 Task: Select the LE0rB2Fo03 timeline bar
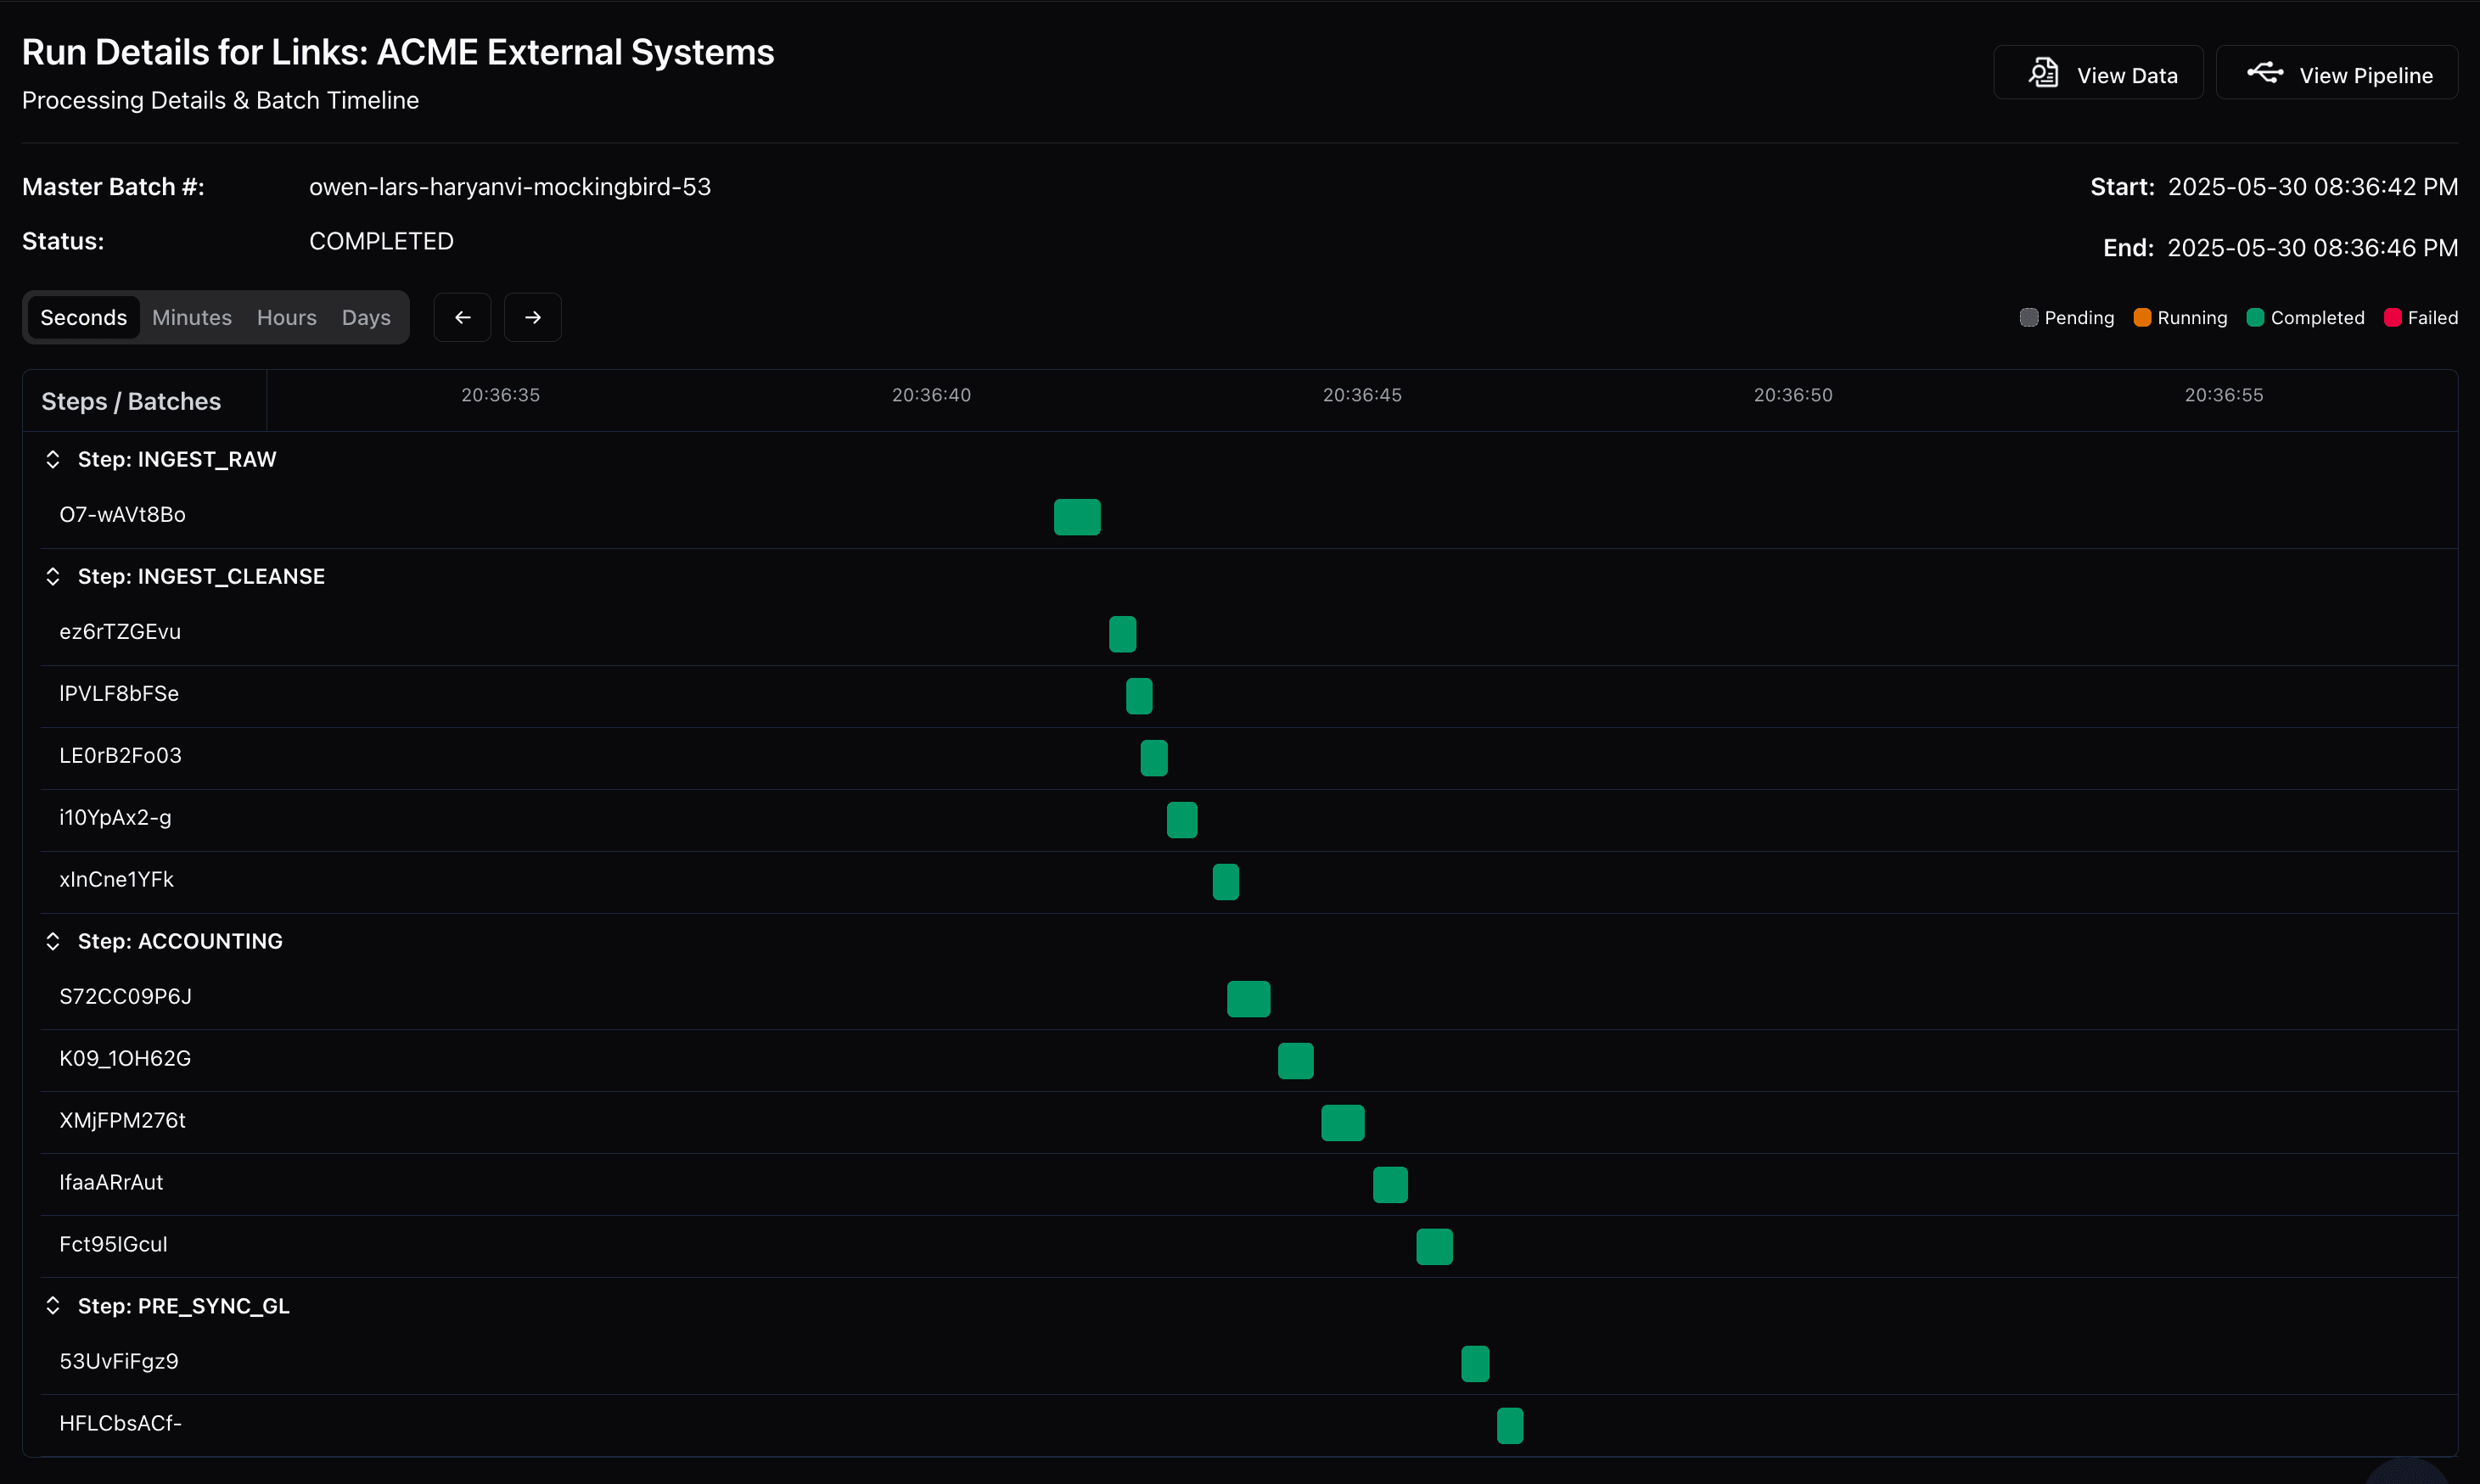tap(1154, 758)
